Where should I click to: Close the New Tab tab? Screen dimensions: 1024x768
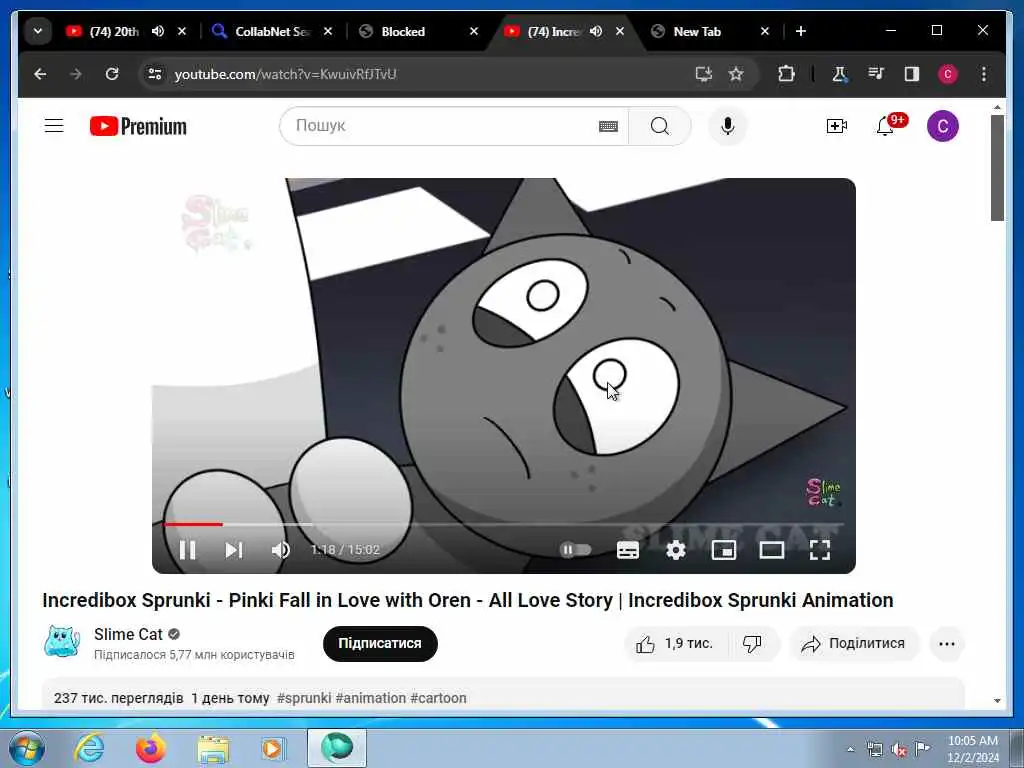pyautogui.click(x=765, y=31)
